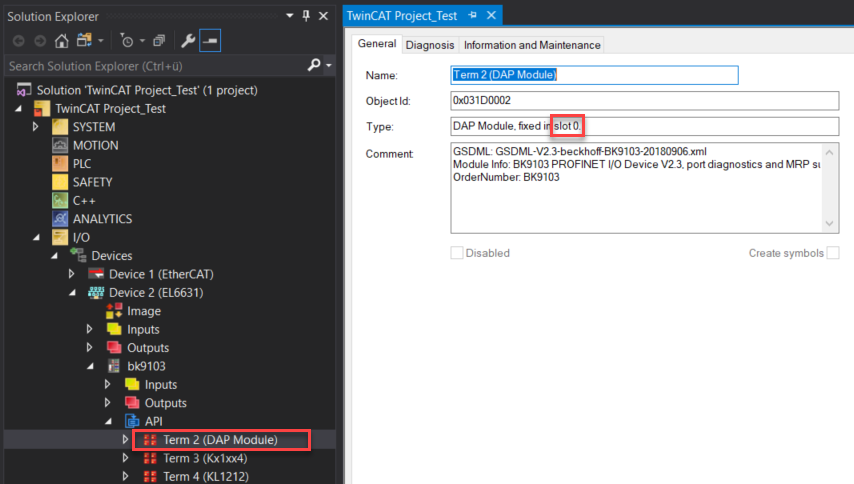Toggle the Disabled checkbox
The image size is (854, 484).
pyautogui.click(x=457, y=253)
